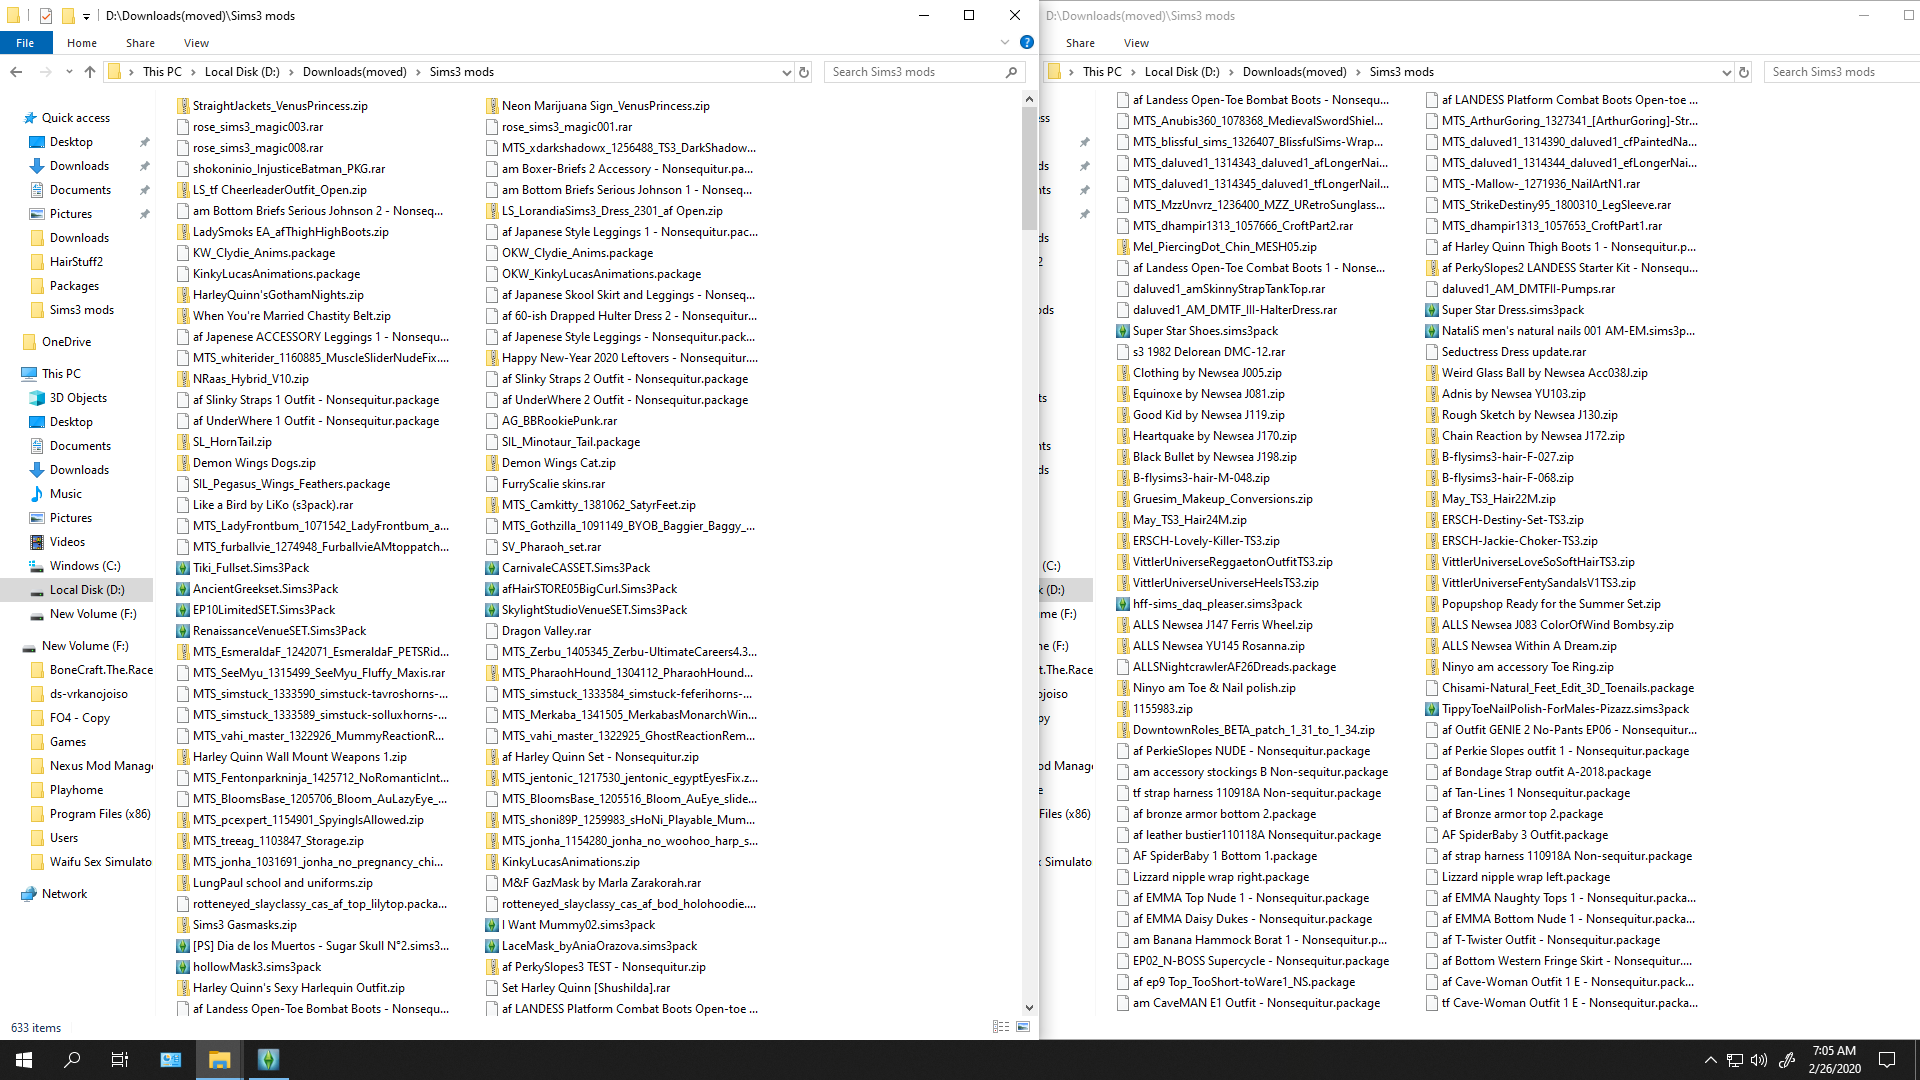Click the Properties quick access toolbar icon
The image size is (1920, 1080).
[46, 15]
